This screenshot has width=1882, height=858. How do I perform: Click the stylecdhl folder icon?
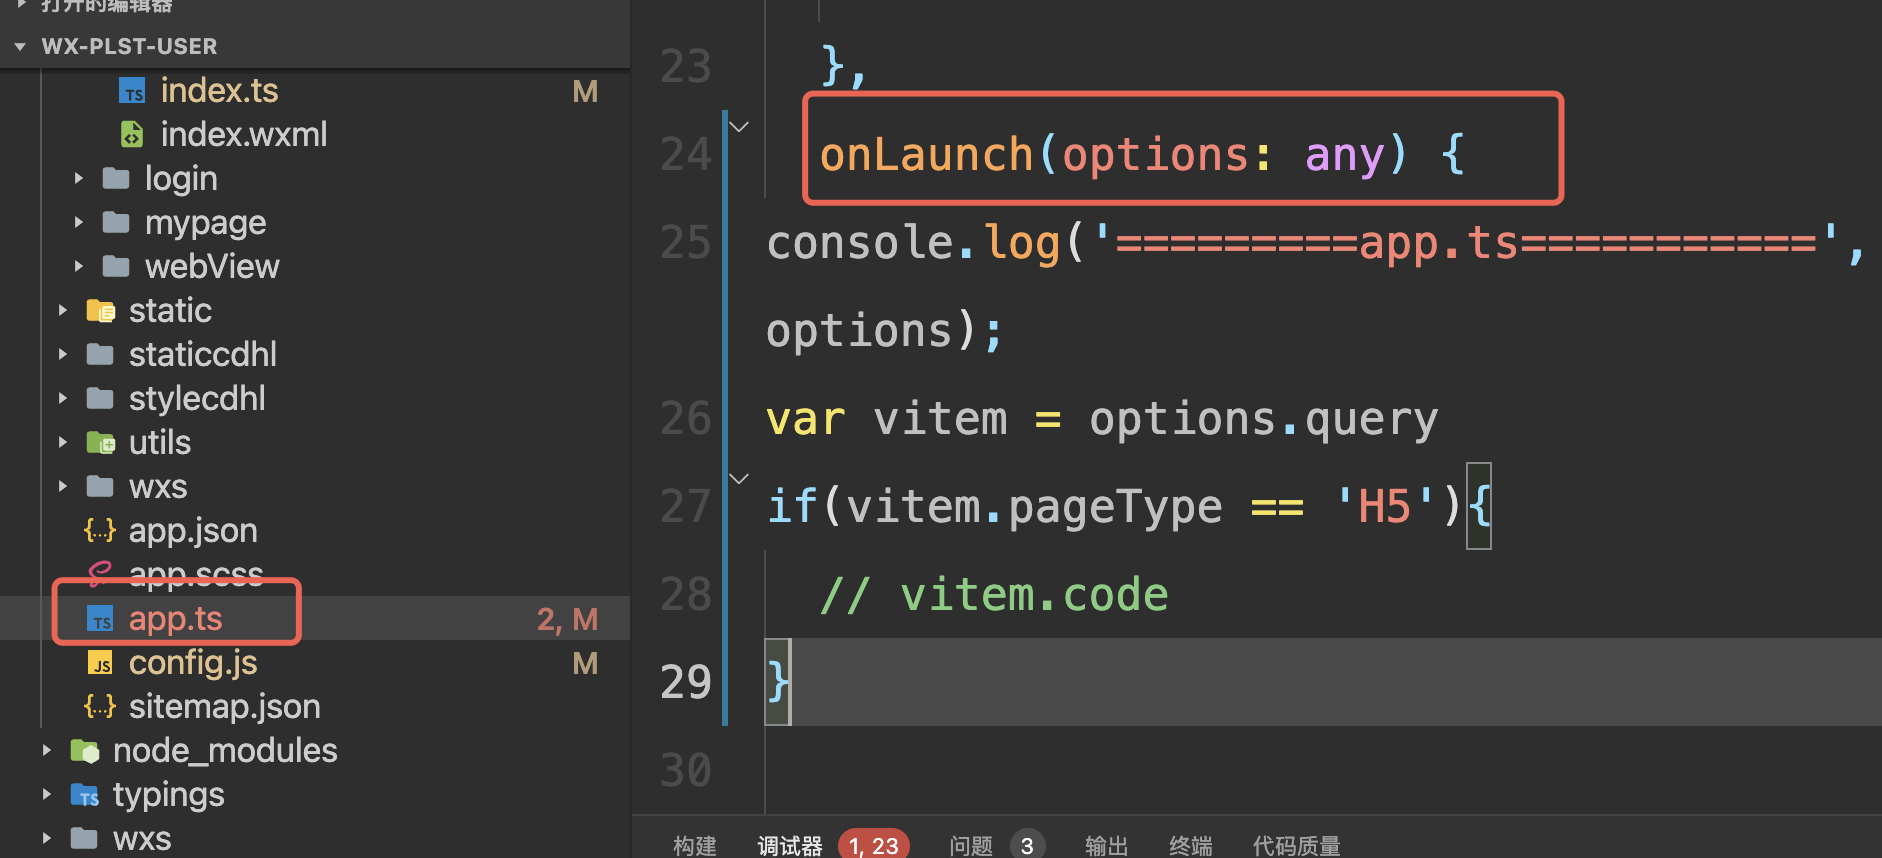100,398
